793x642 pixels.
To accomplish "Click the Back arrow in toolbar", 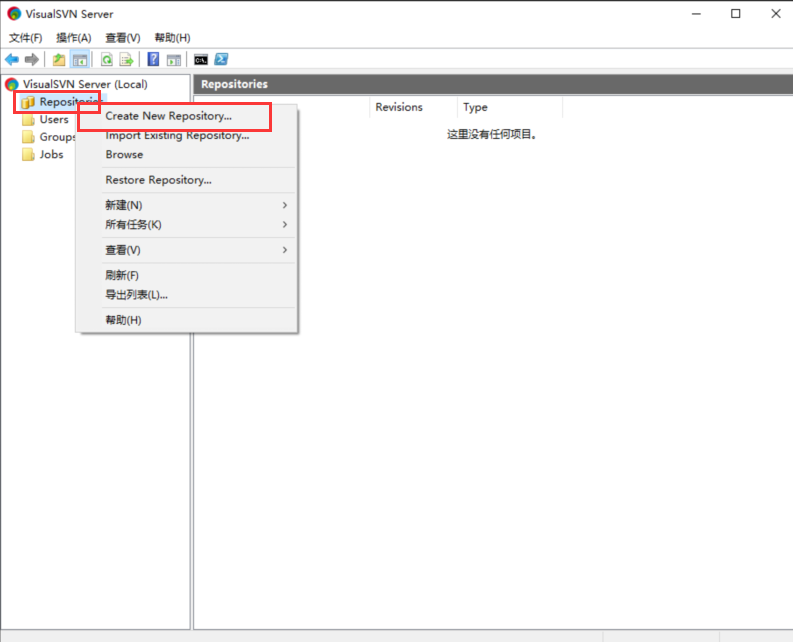I will click(x=12, y=60).
